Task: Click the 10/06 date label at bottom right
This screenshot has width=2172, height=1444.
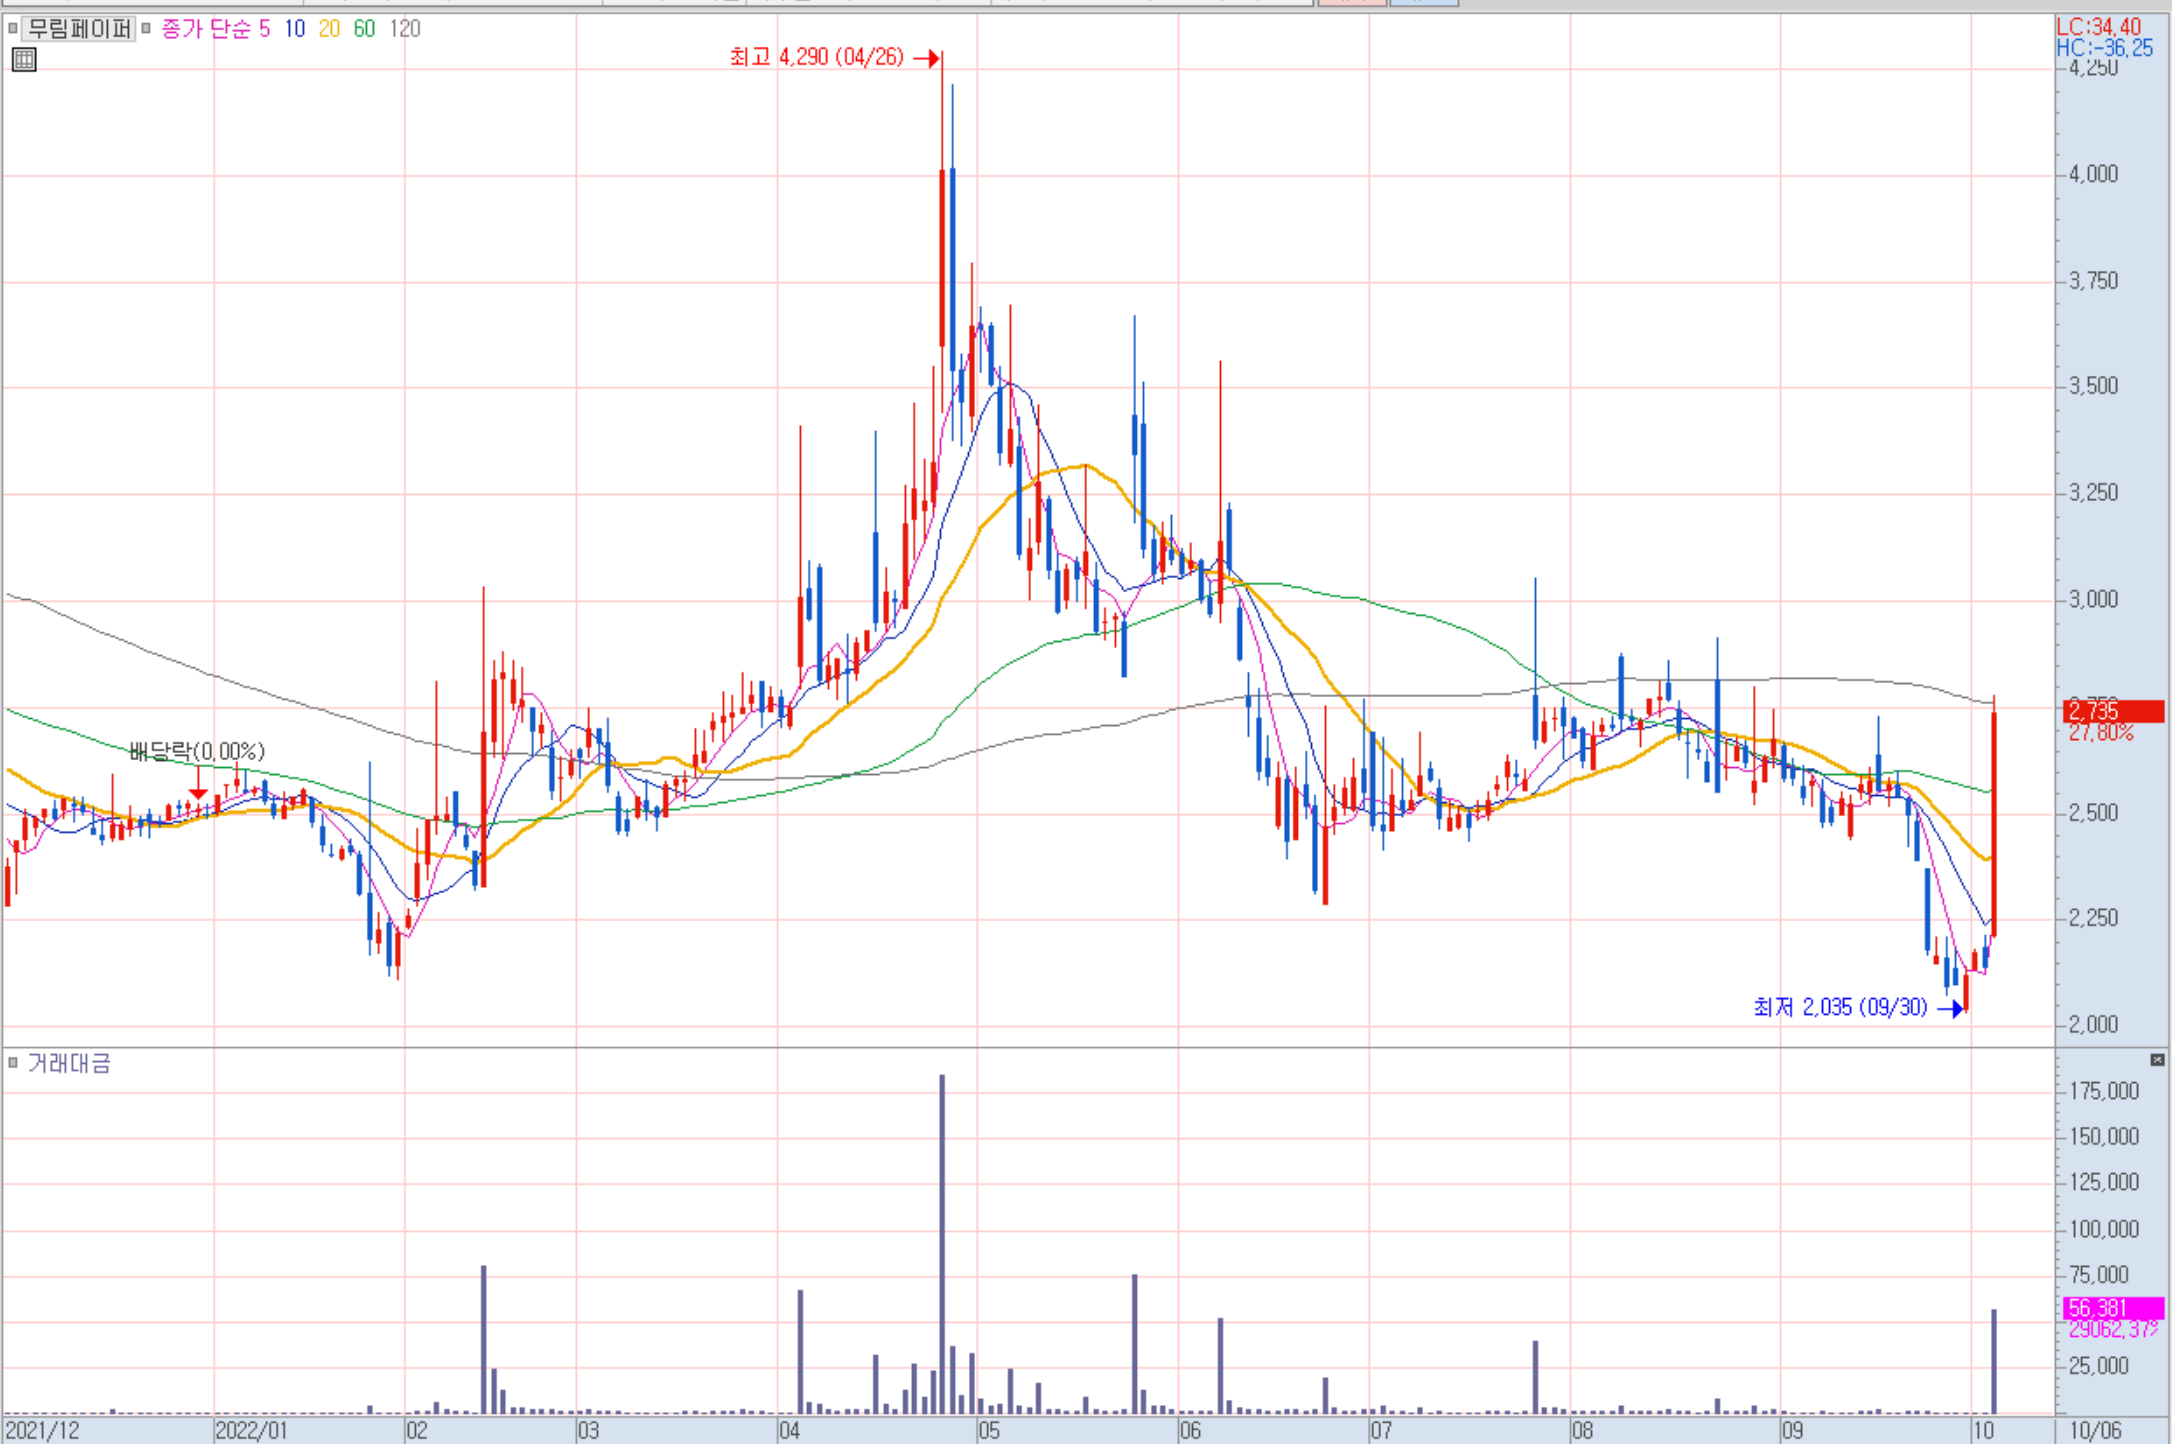Action: click(x=2095, y=1430)
